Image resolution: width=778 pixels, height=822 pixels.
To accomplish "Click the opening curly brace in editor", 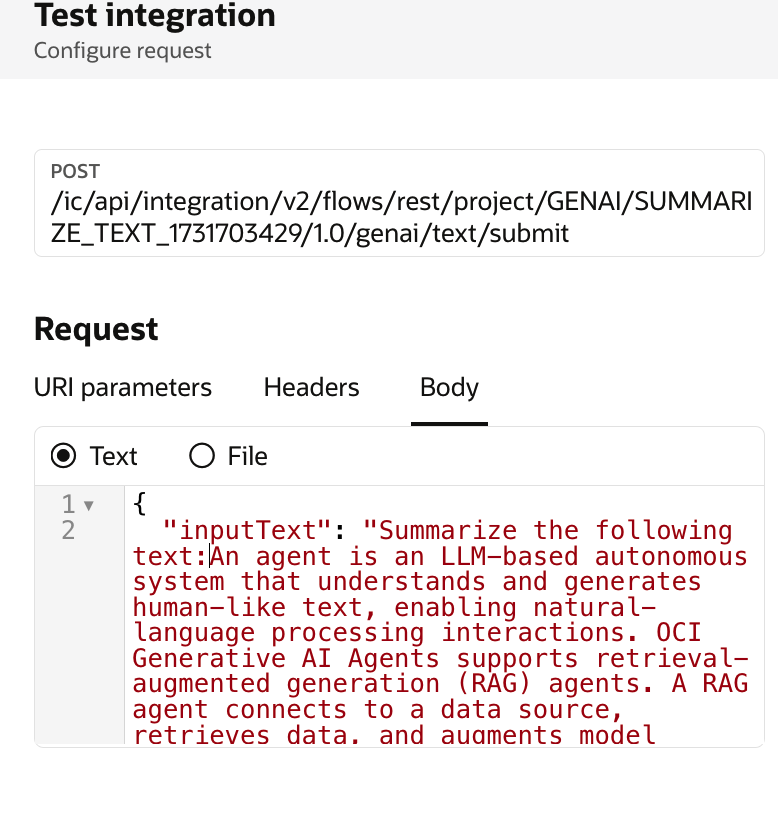I will (140, 504).
